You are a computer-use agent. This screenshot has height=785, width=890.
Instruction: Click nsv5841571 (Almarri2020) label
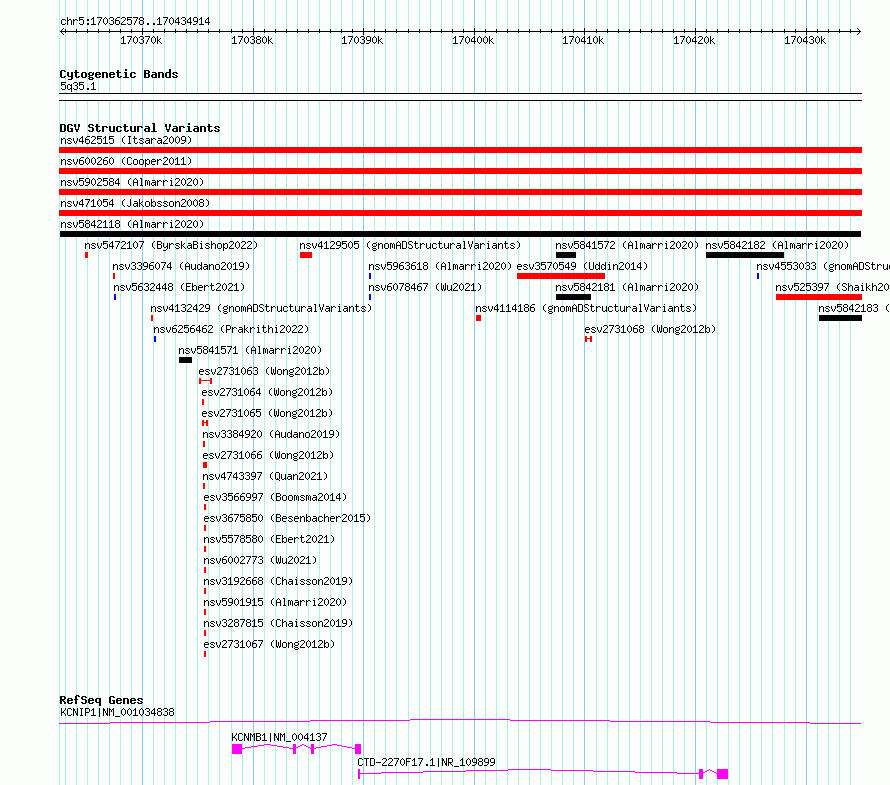[x=250, y=350]
